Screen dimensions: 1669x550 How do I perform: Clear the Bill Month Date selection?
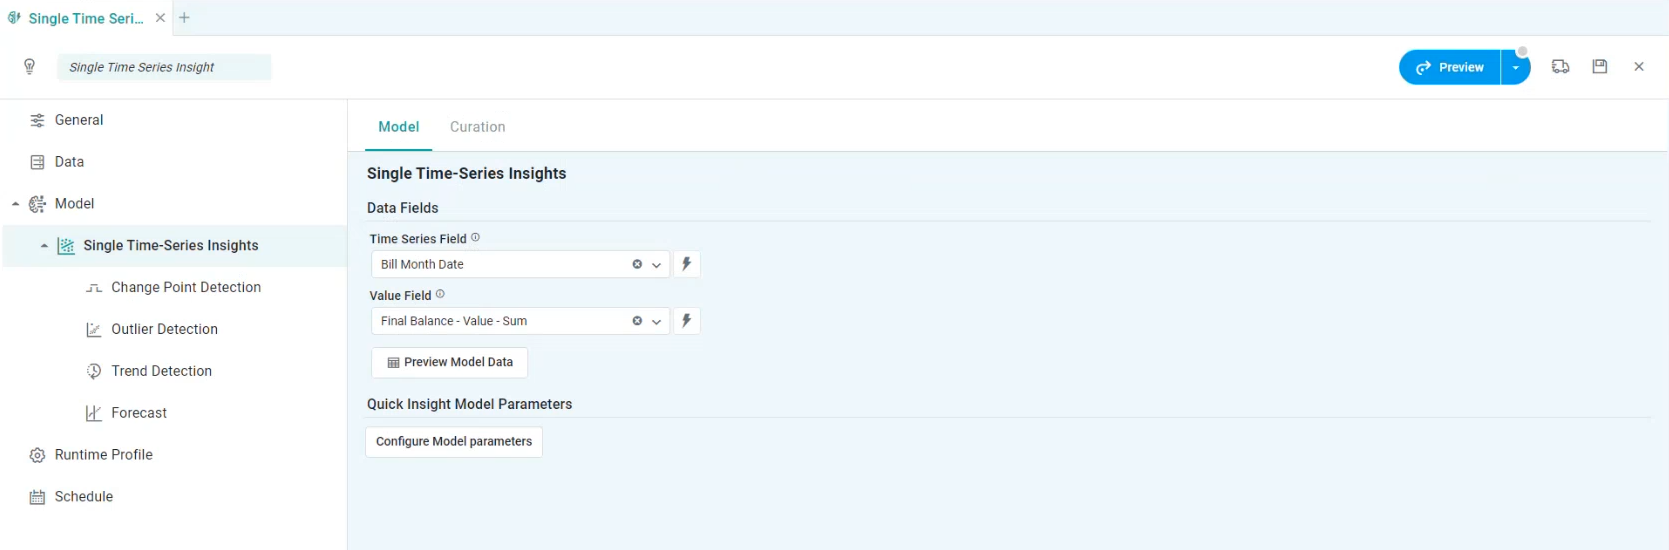[x=637, y=265]
